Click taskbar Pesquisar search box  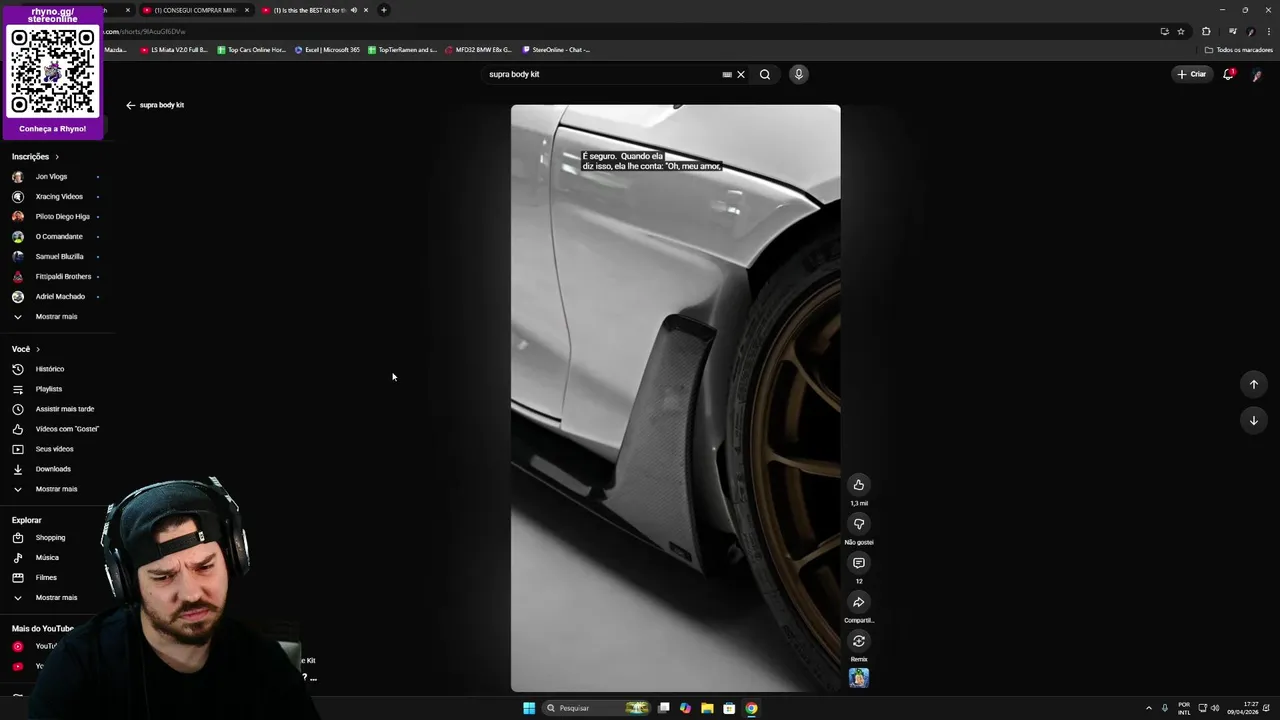[x=597, y=708]
